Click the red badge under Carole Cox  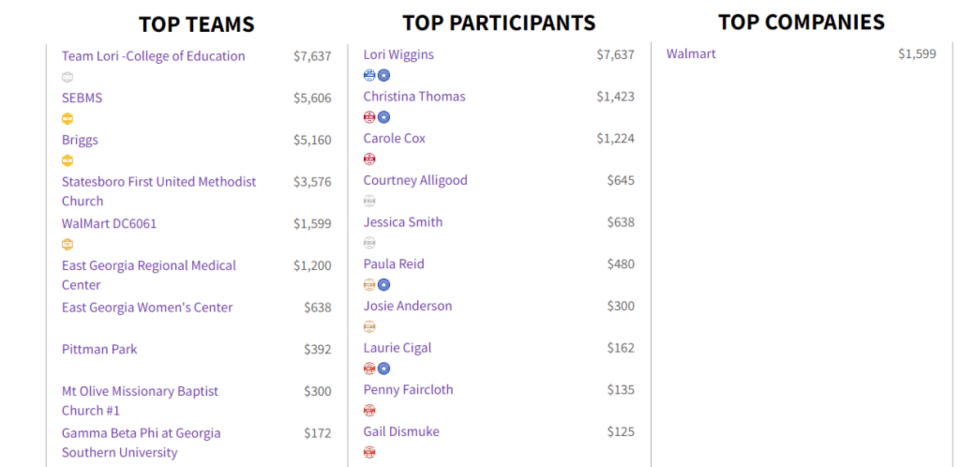(x=369, y=159)
